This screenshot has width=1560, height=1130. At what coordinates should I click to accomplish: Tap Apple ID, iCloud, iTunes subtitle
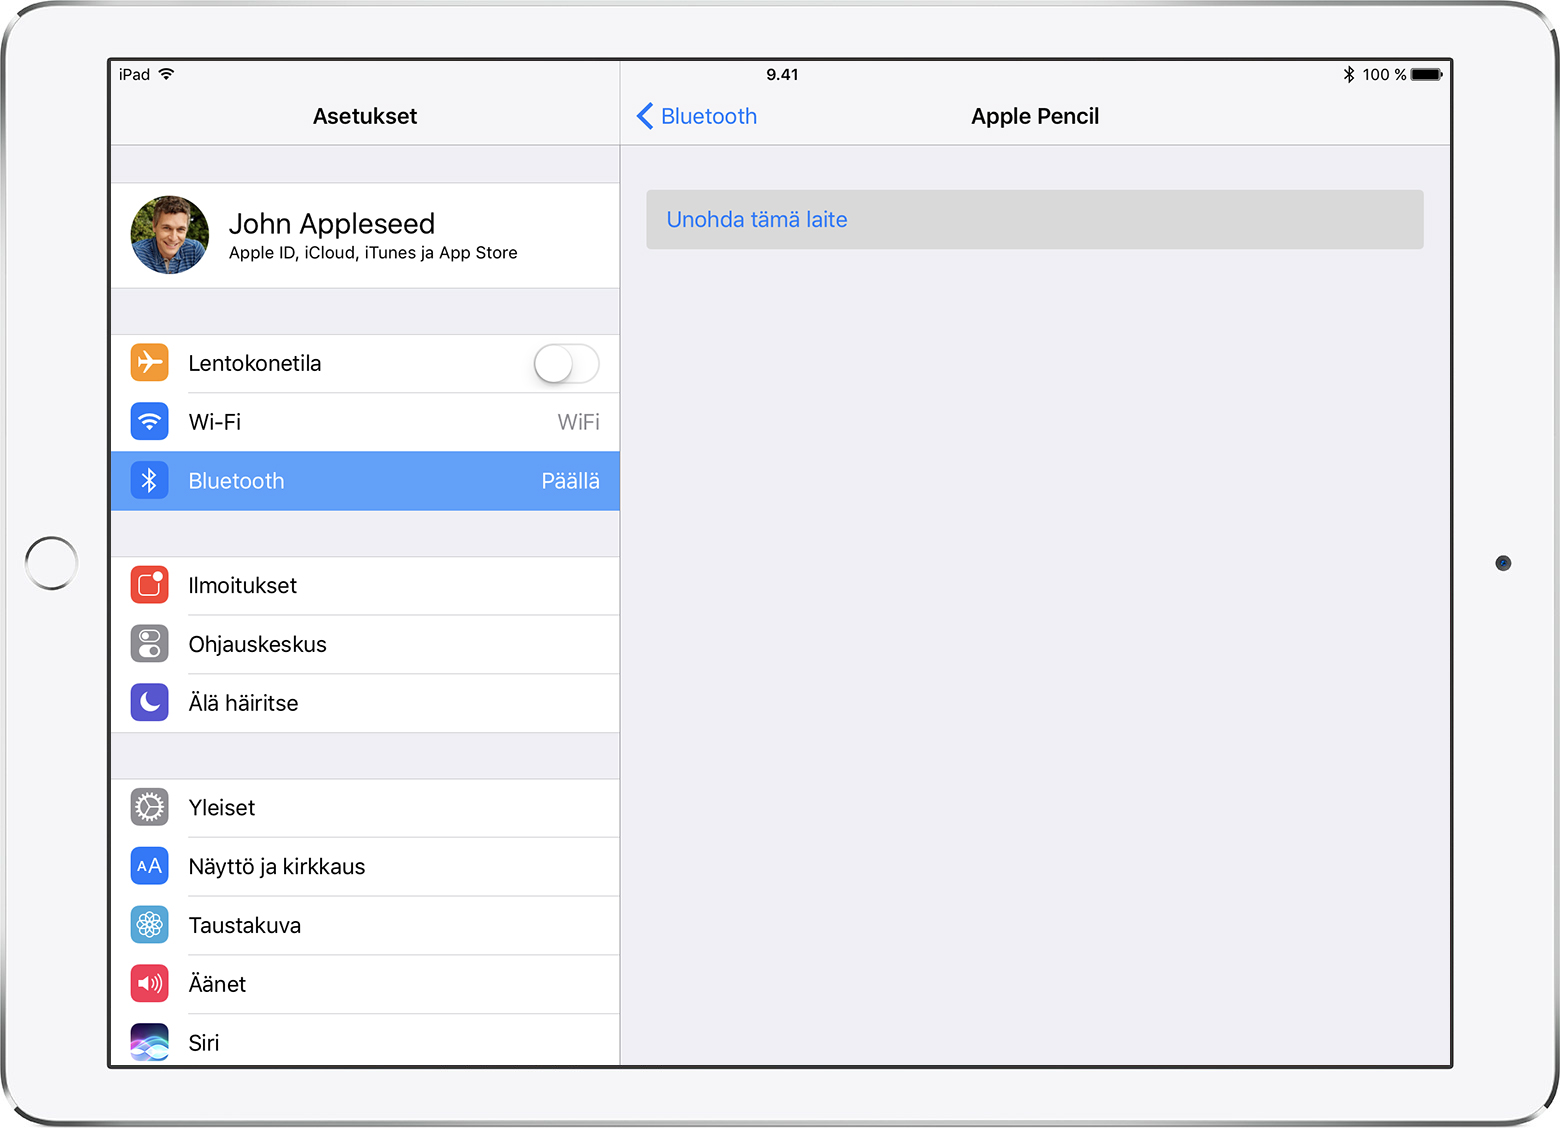click(373, 253)
